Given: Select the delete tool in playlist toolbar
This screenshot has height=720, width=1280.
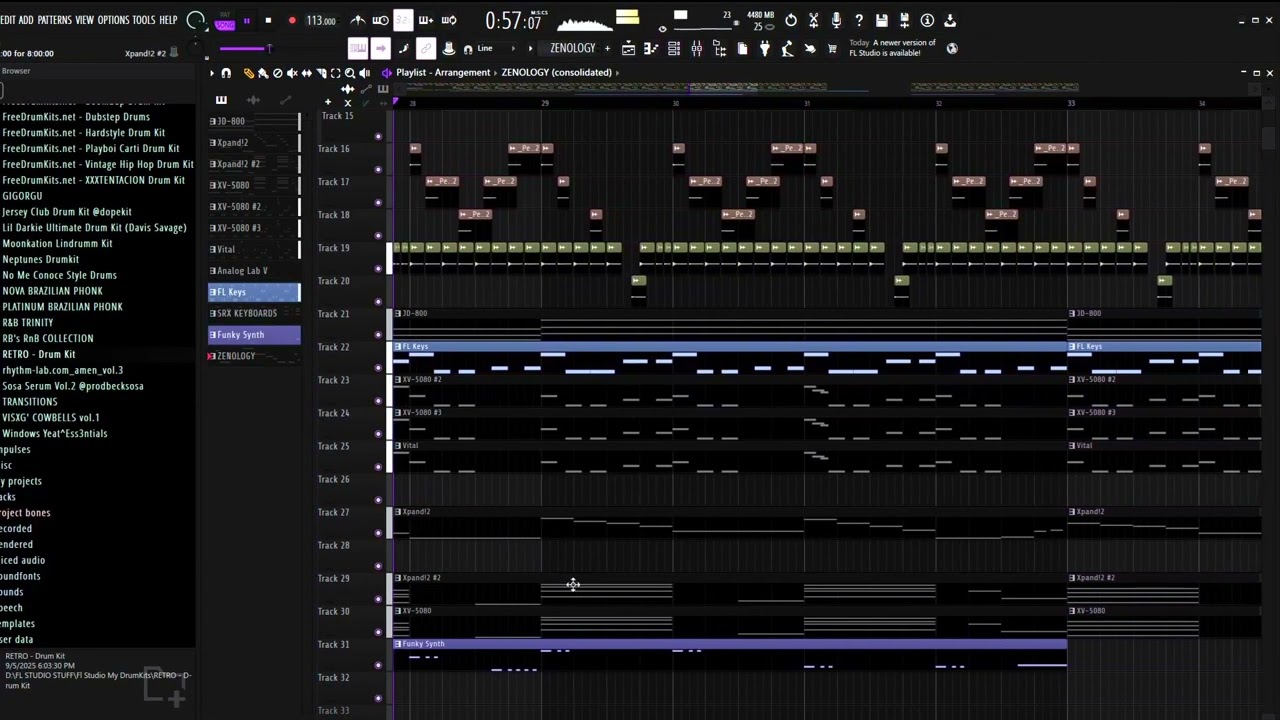Looking at the screenshot, I should (278, 73).
